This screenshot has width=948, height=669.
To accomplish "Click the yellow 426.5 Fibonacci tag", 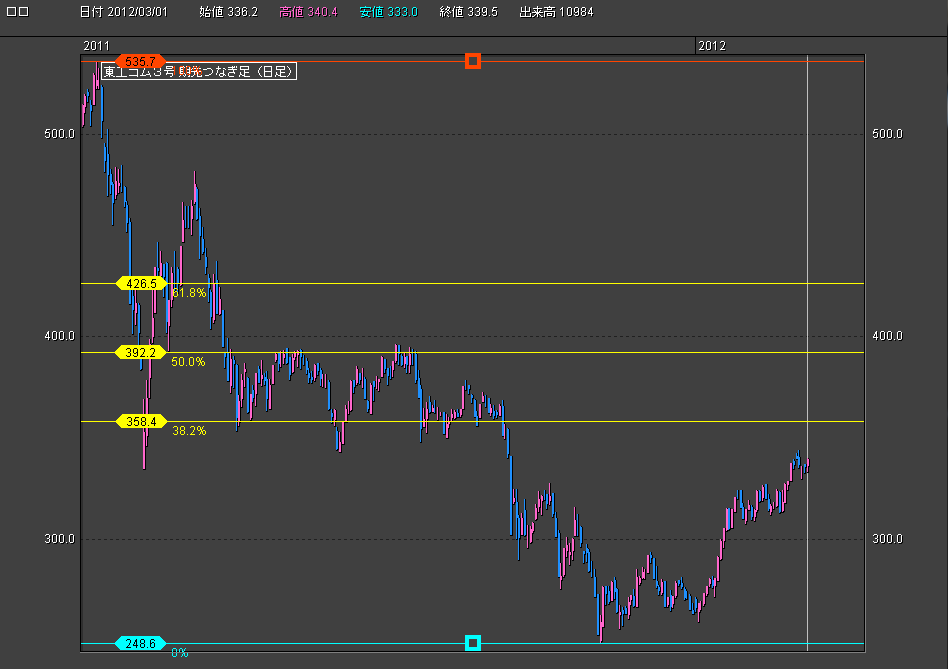I will 140,283.
